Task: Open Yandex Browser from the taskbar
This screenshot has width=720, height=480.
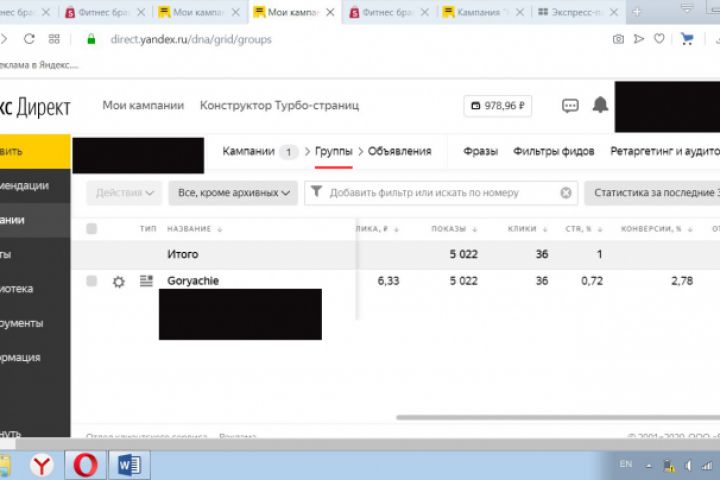Action: pyautogui.click(x=41, y=465)
